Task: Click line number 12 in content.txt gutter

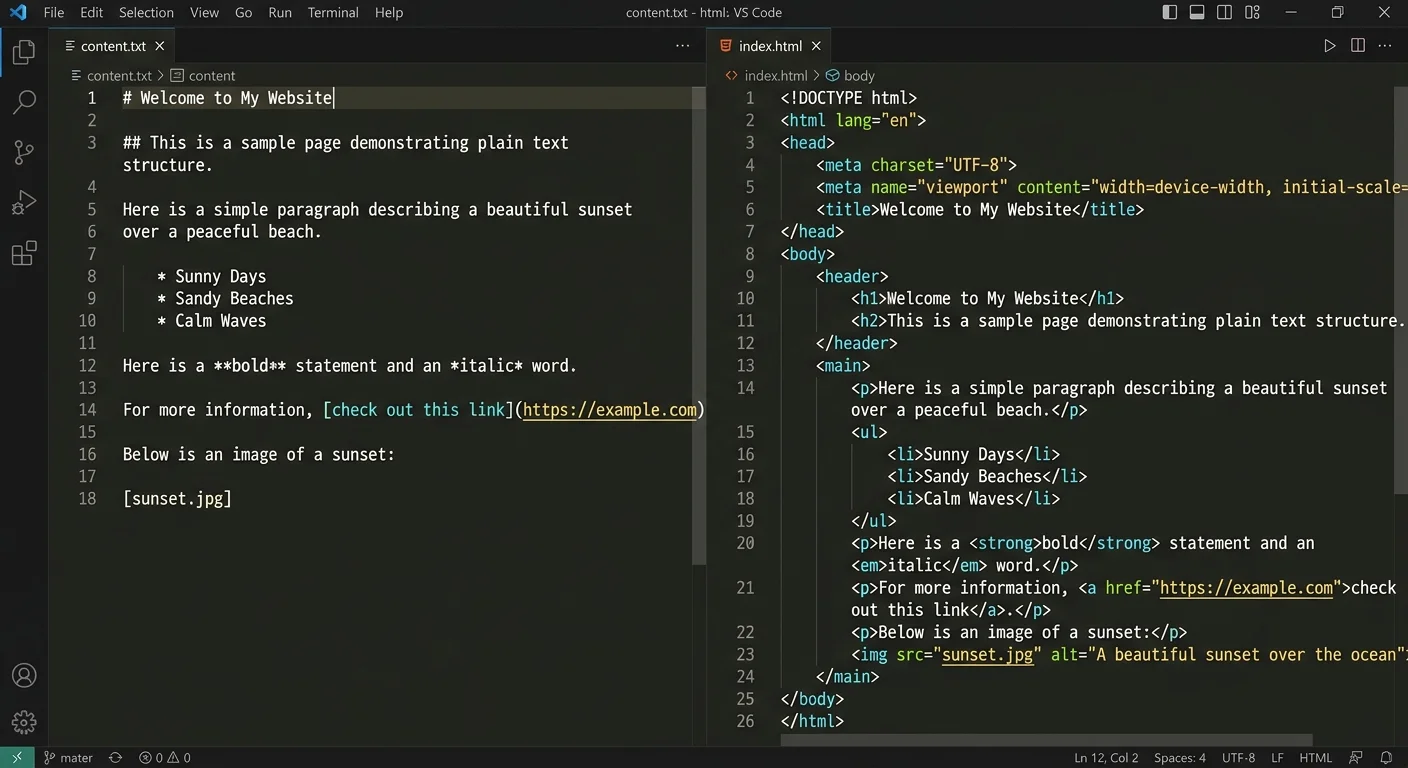Action: 87,366
